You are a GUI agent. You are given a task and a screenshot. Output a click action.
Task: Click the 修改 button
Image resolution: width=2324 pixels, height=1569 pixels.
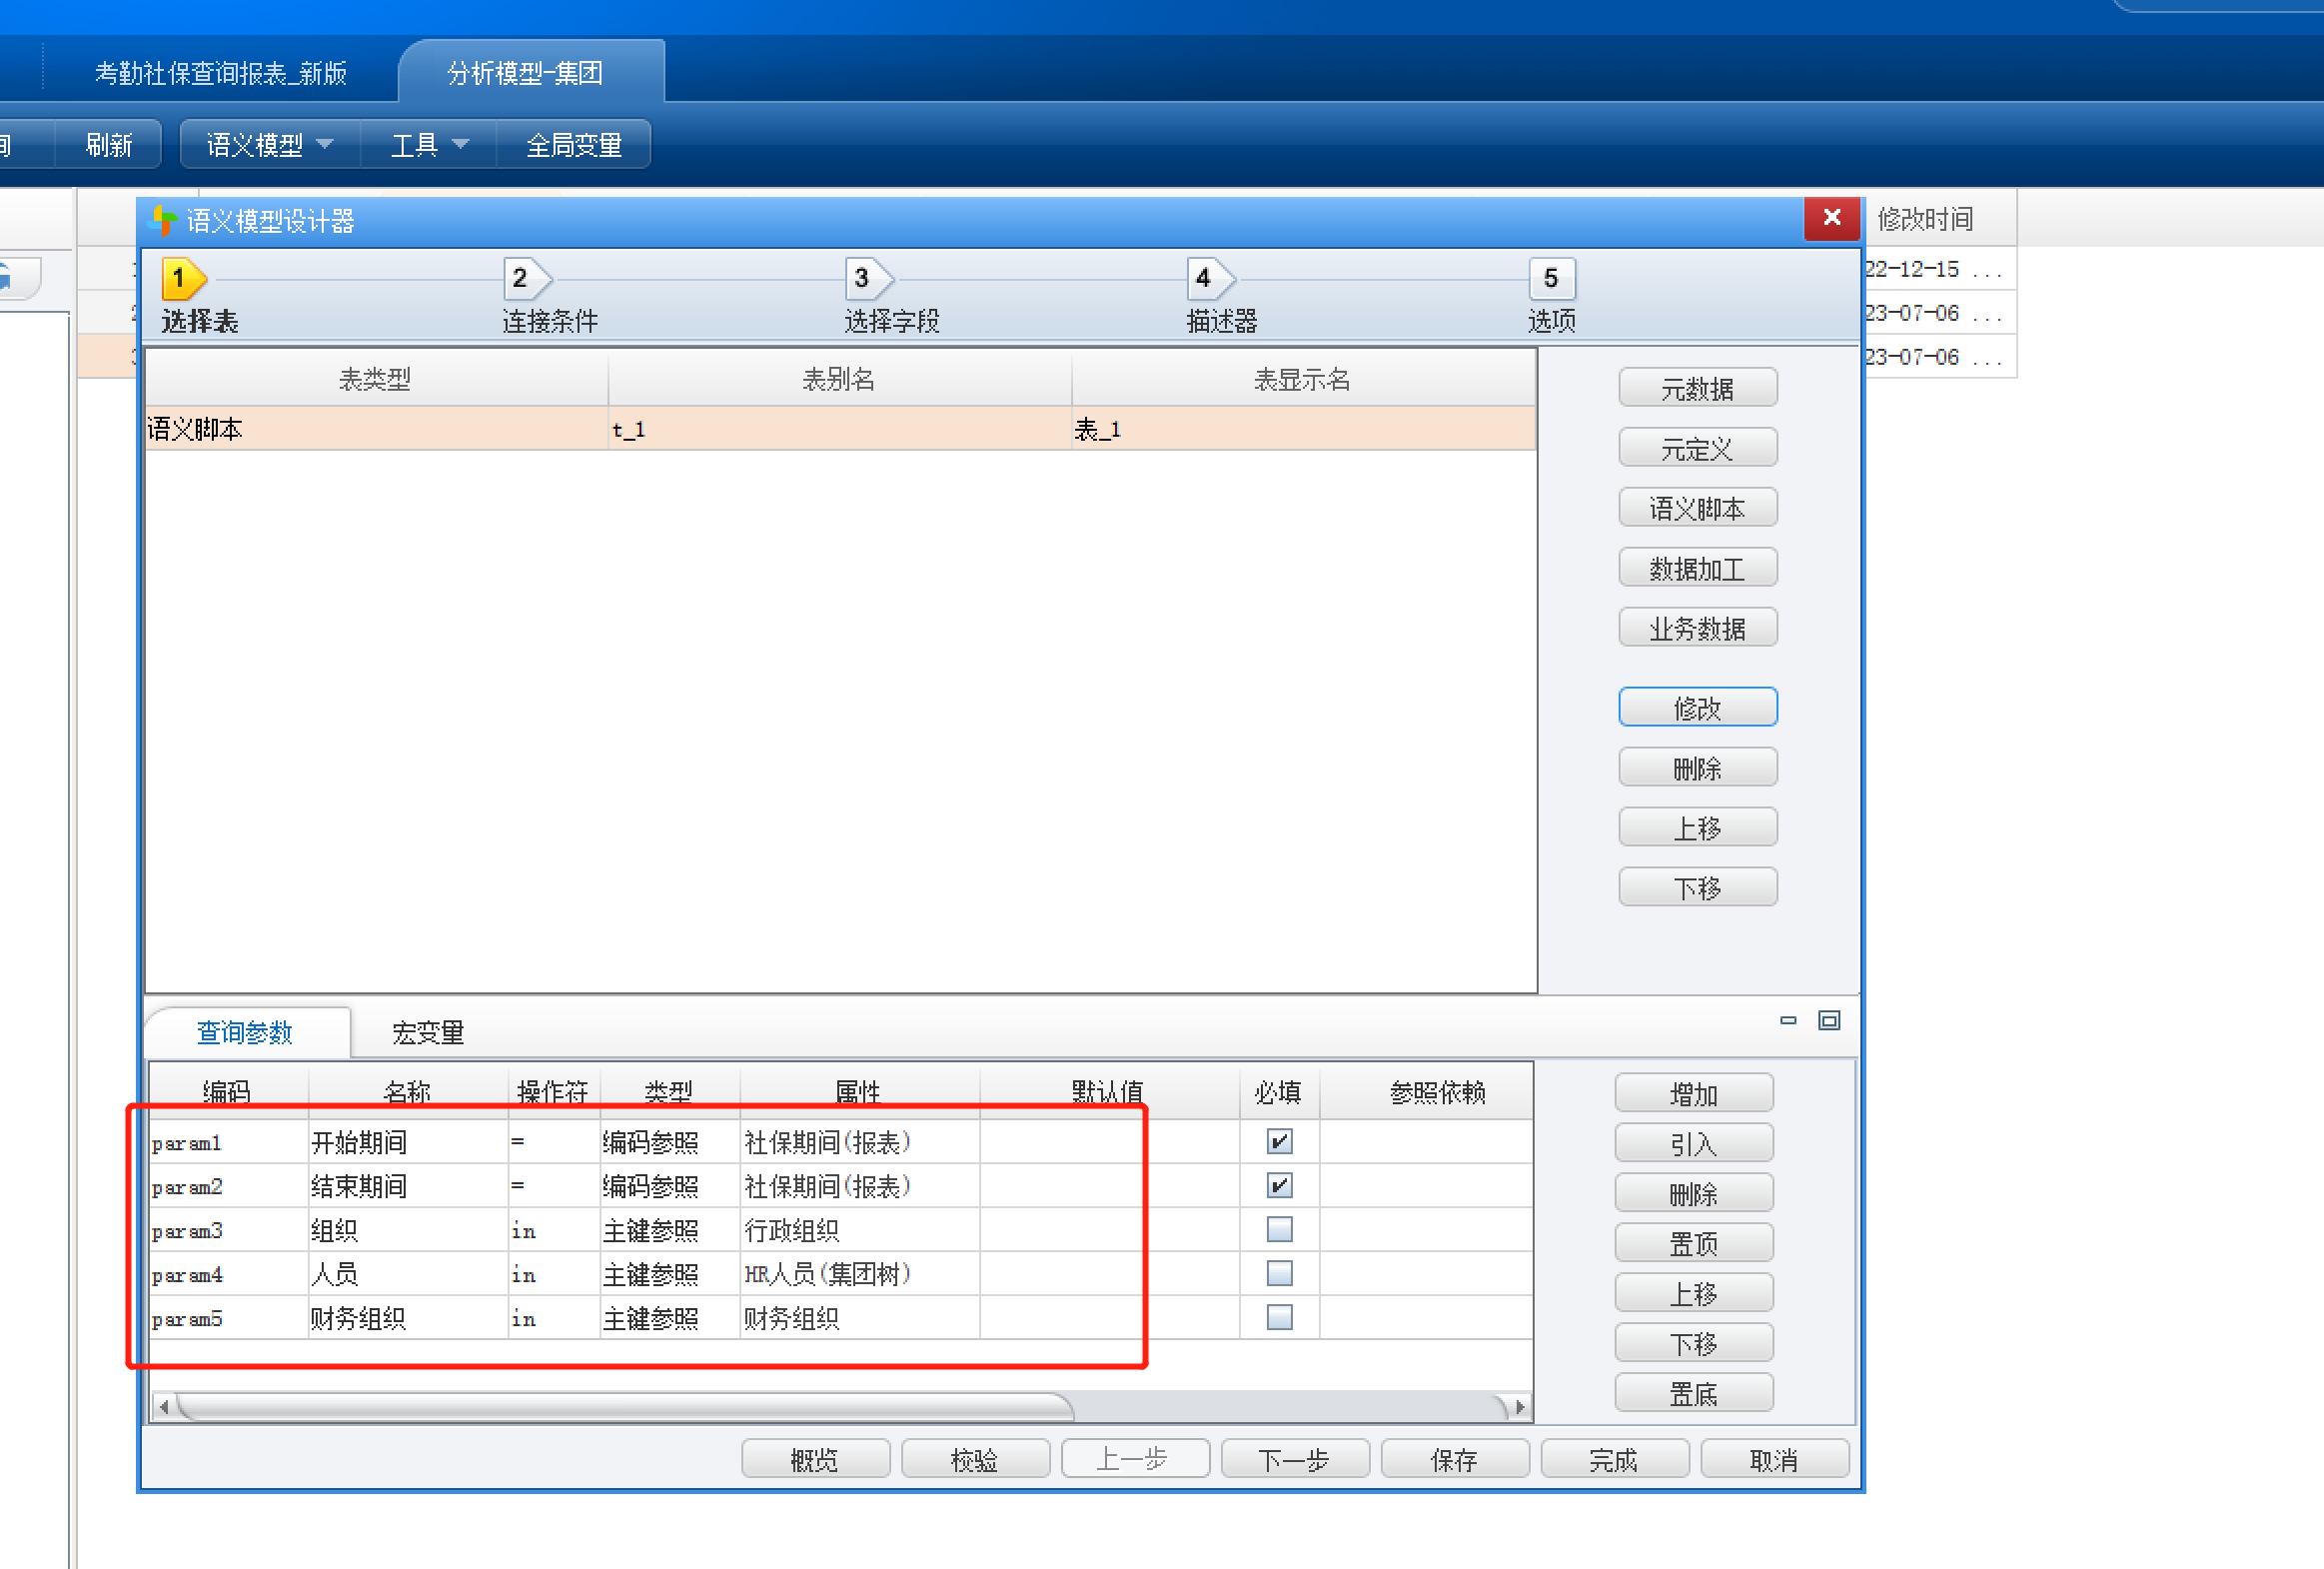(1697, 708)
